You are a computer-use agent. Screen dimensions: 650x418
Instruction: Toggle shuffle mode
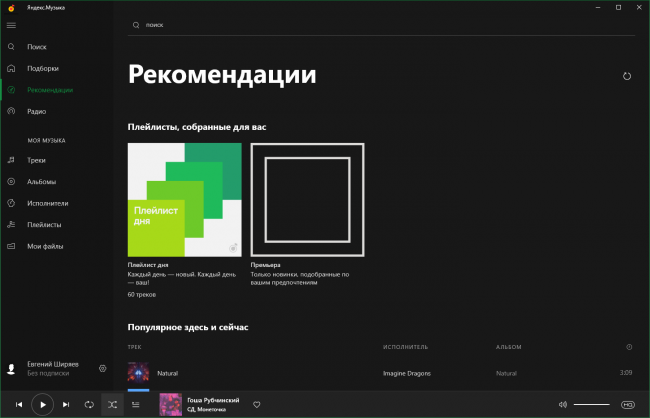[x=112, y=405]
